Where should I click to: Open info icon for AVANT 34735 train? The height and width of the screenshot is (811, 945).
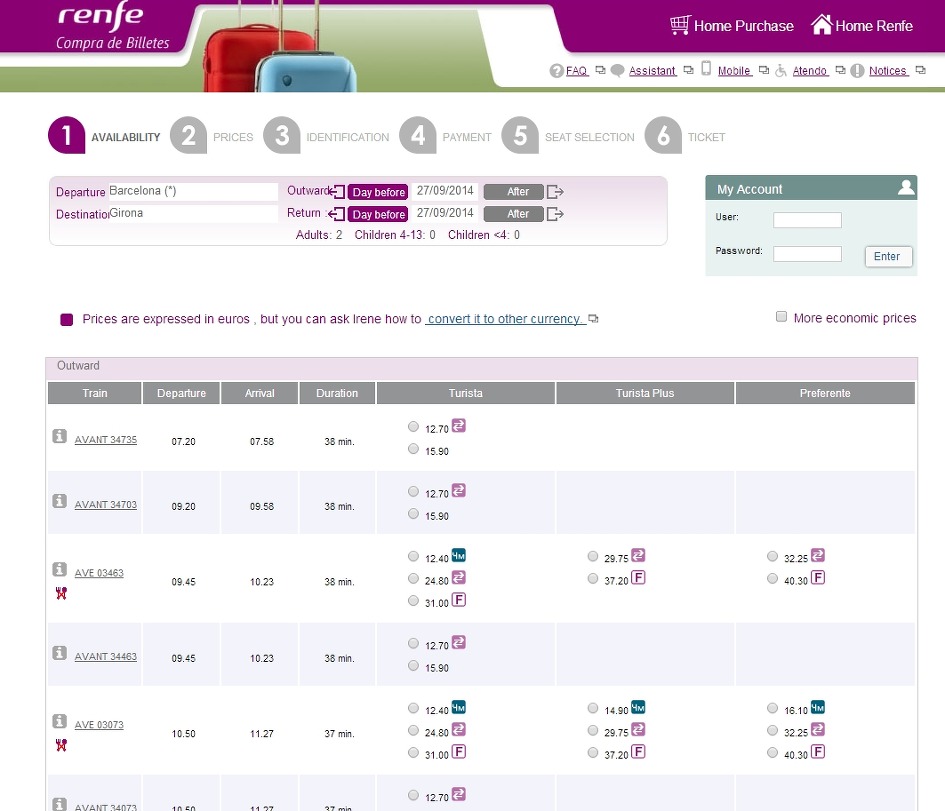(60, 436)
